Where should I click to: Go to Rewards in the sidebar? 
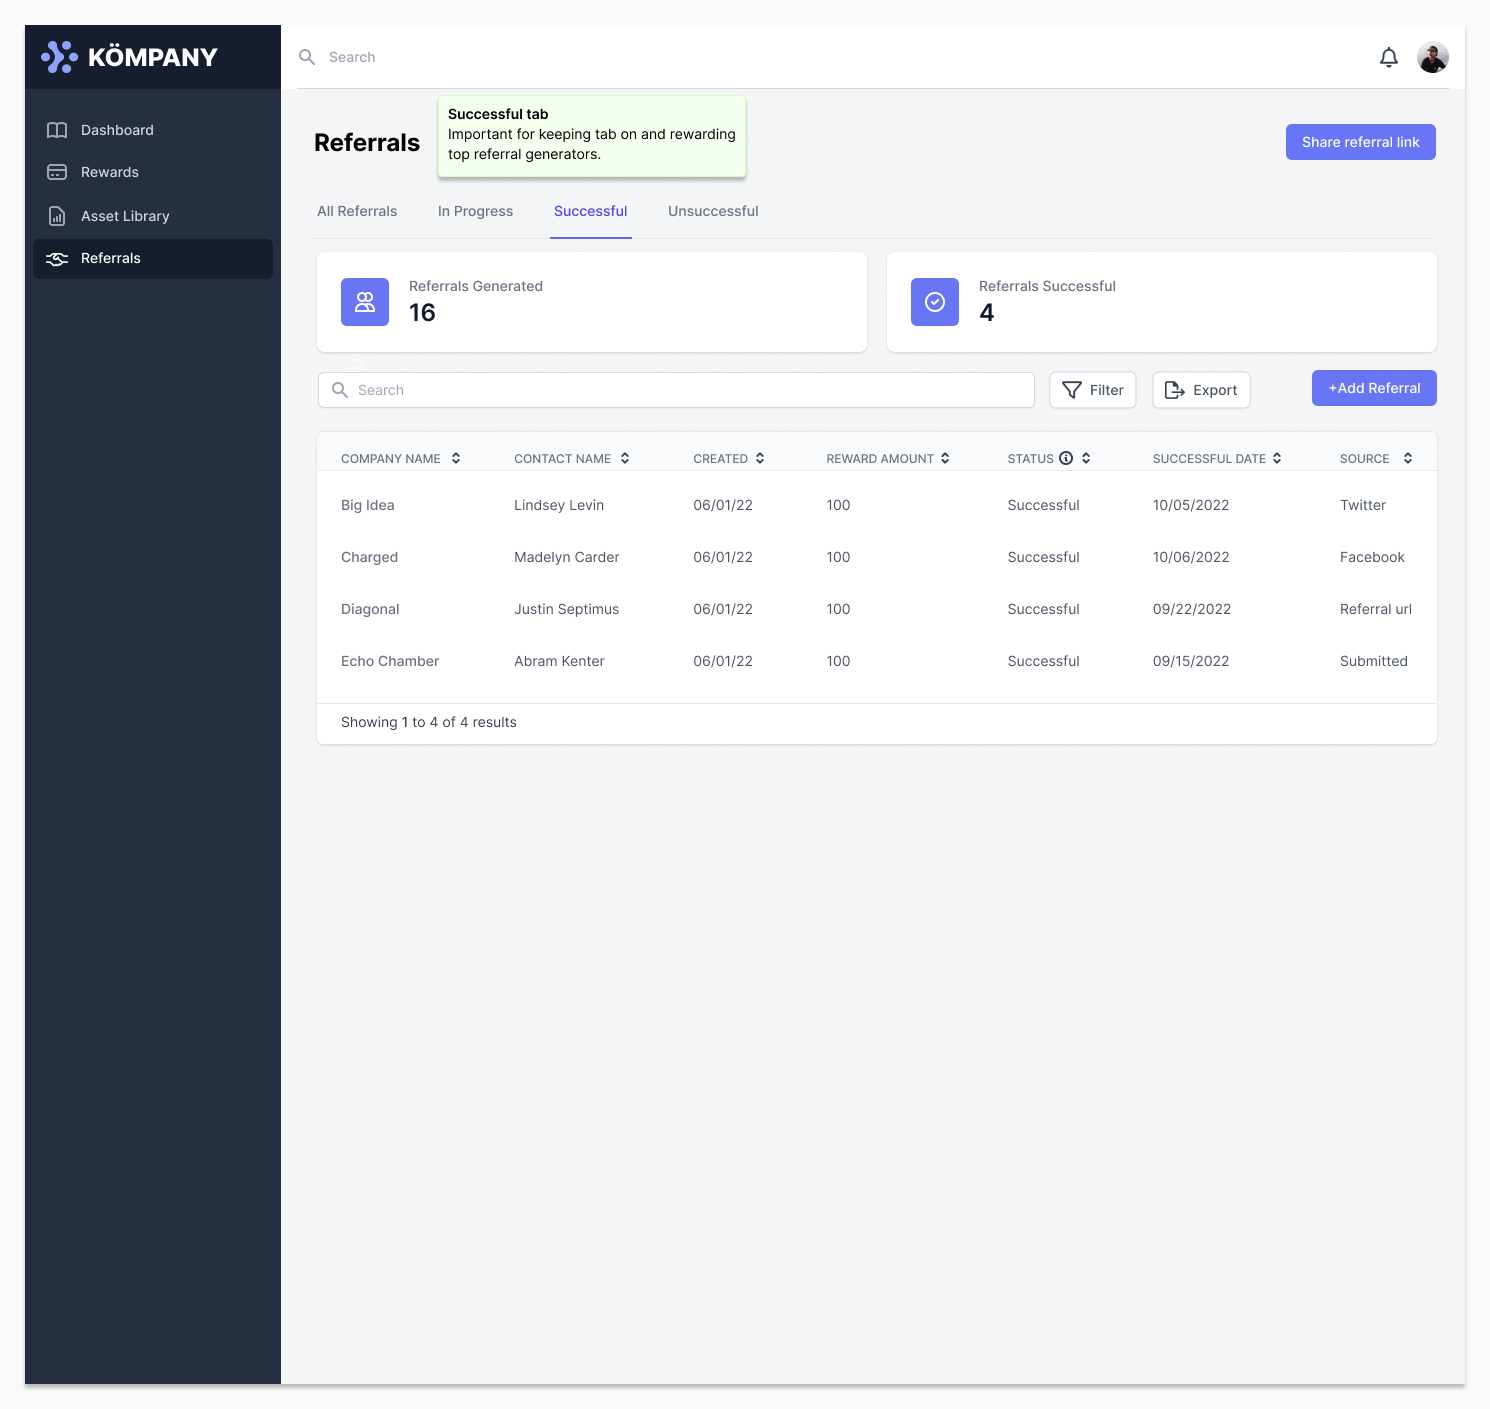(109, 172)
